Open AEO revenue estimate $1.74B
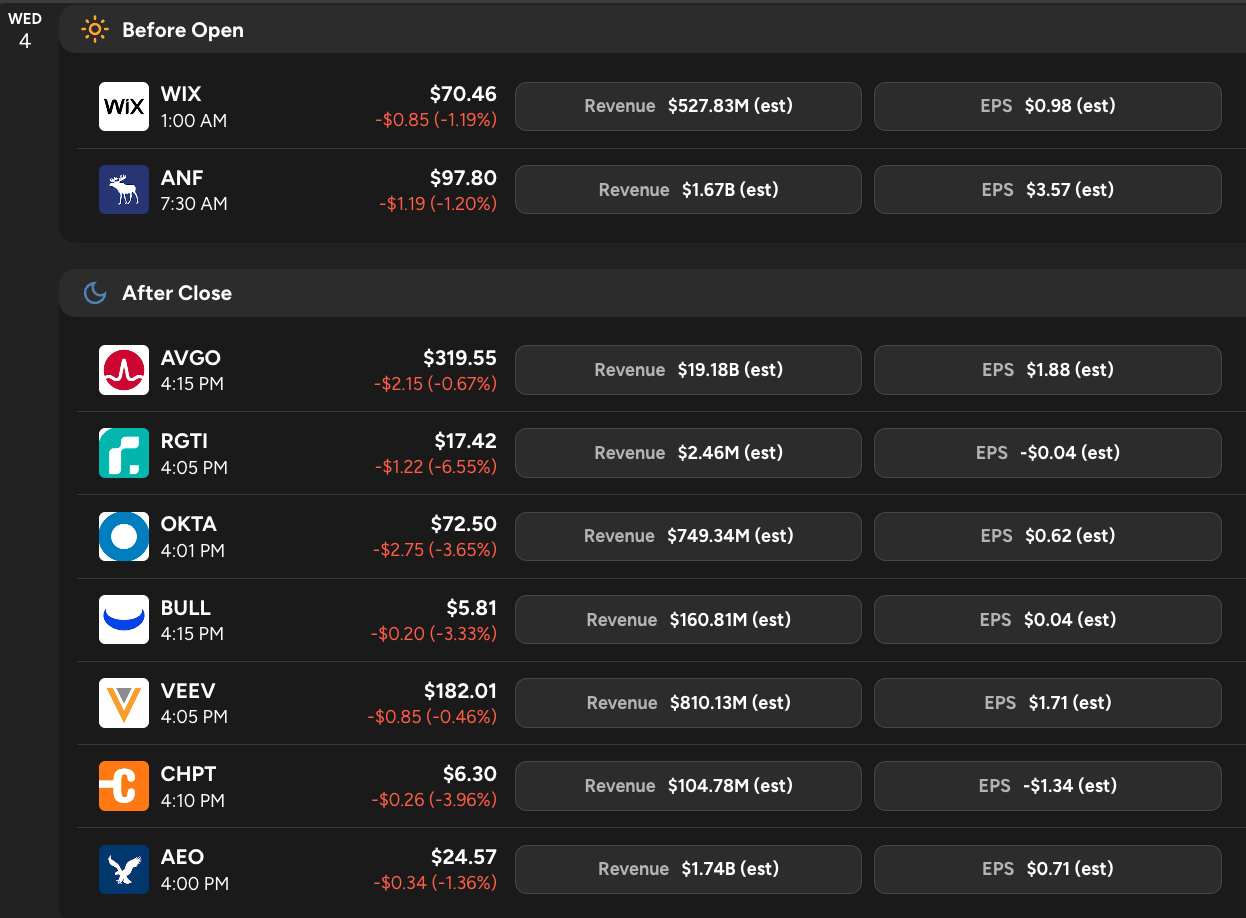Image resolution: width=1246 pixels, height=918 pixels. point(688,869)
